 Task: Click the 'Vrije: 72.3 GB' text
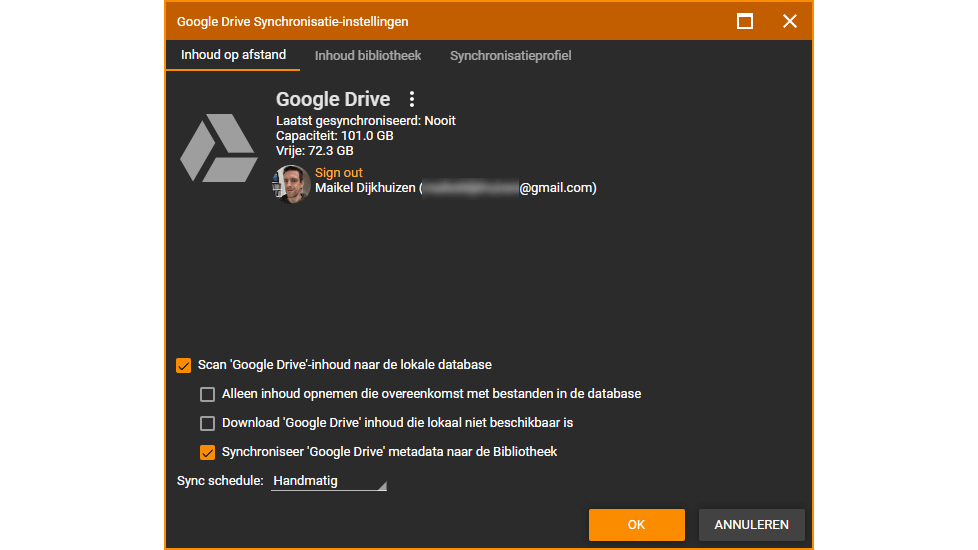pos(314,150)
